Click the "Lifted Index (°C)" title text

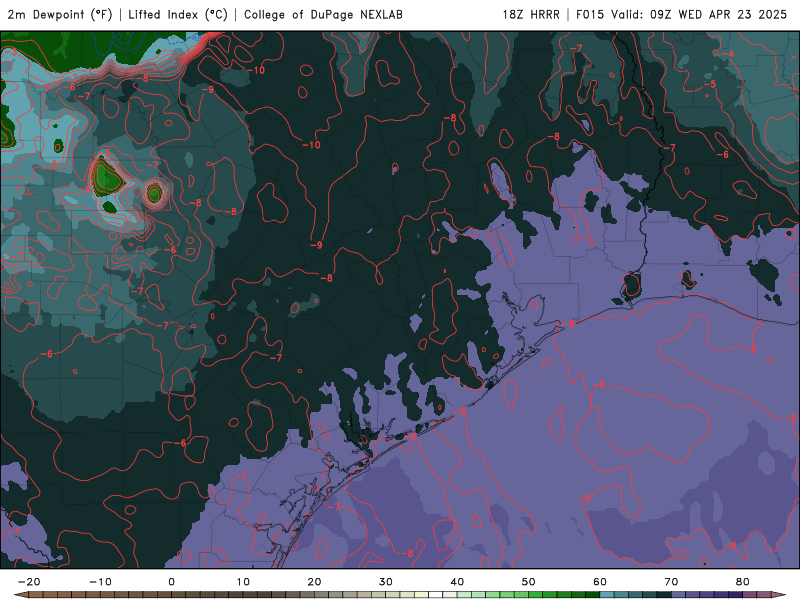[178, 15]
